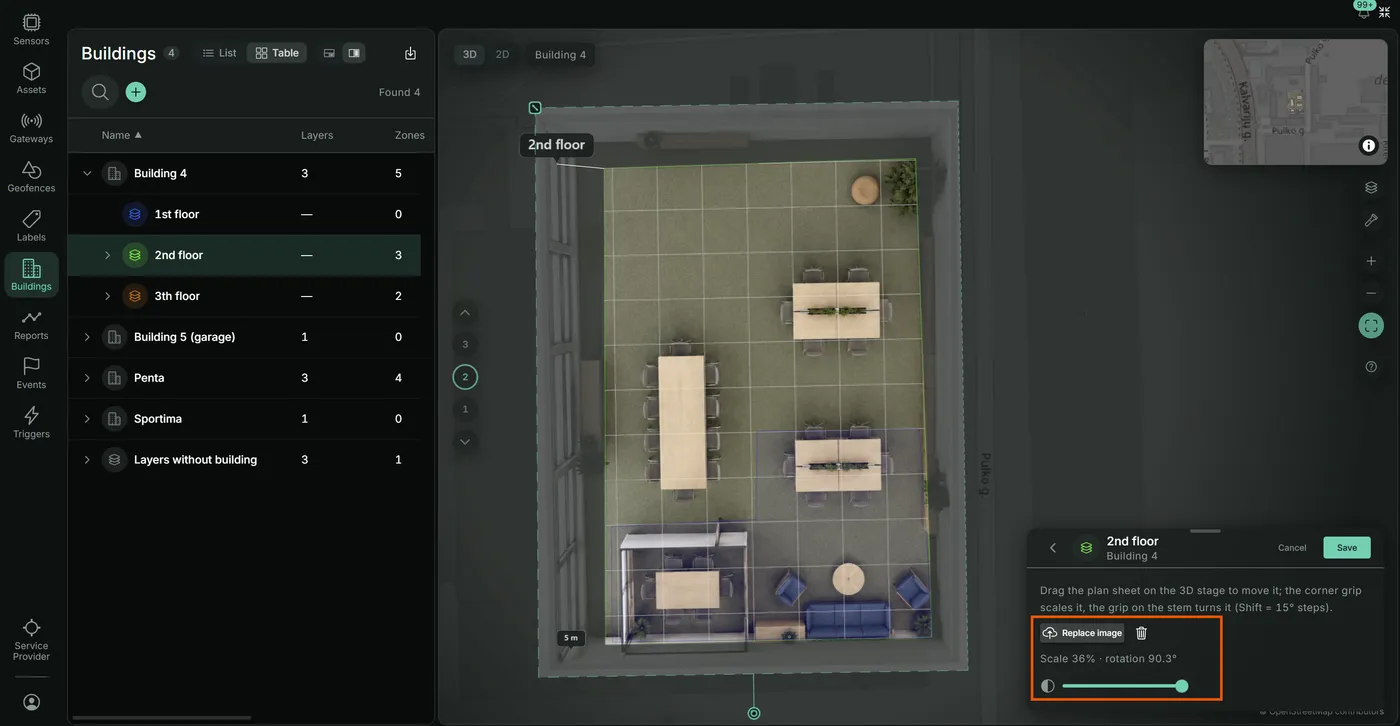
Task: Expand the 3th floor row
Action: pos(107,296)
